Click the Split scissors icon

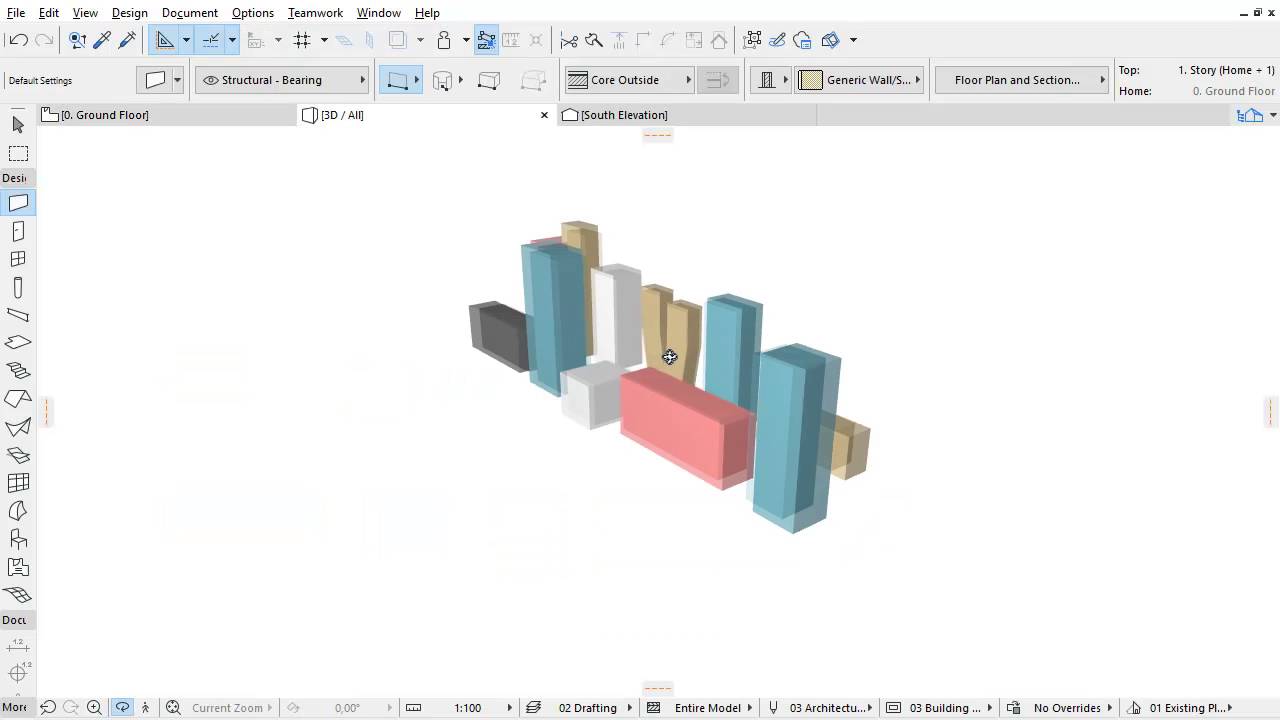pos(569,40)
